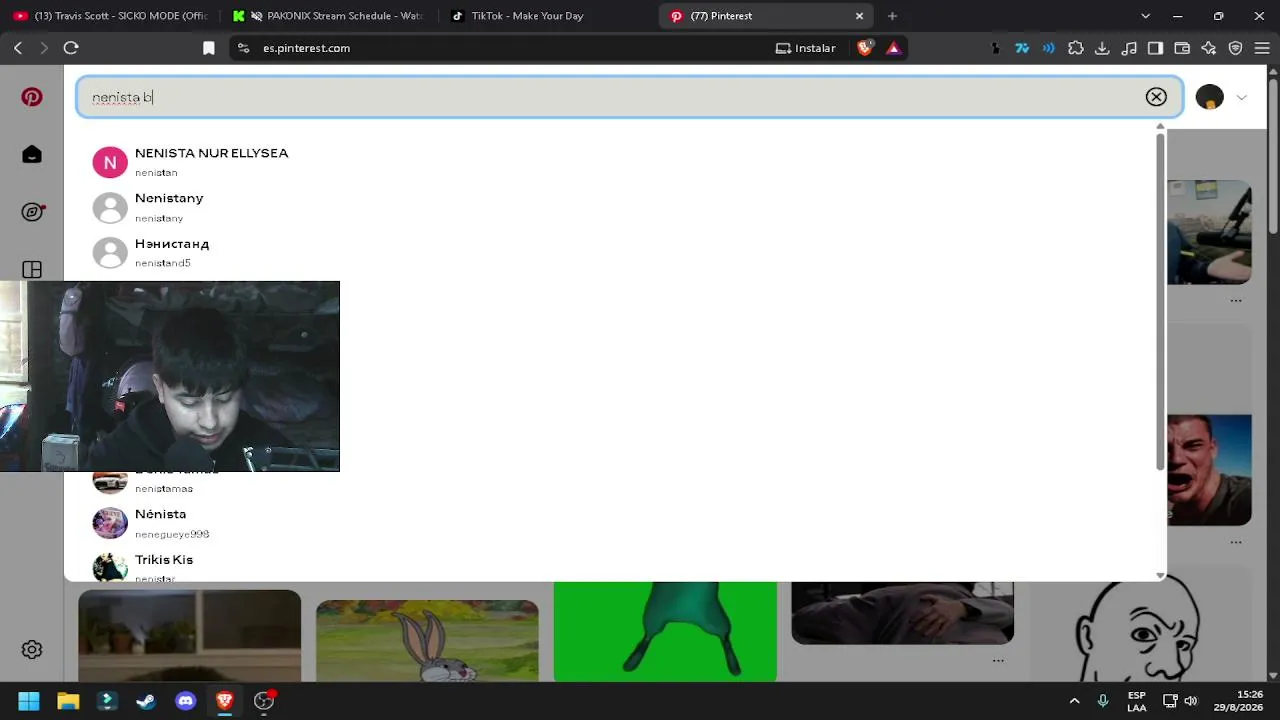Open File Explorer from the taskbar

click(x=68, y=701)
